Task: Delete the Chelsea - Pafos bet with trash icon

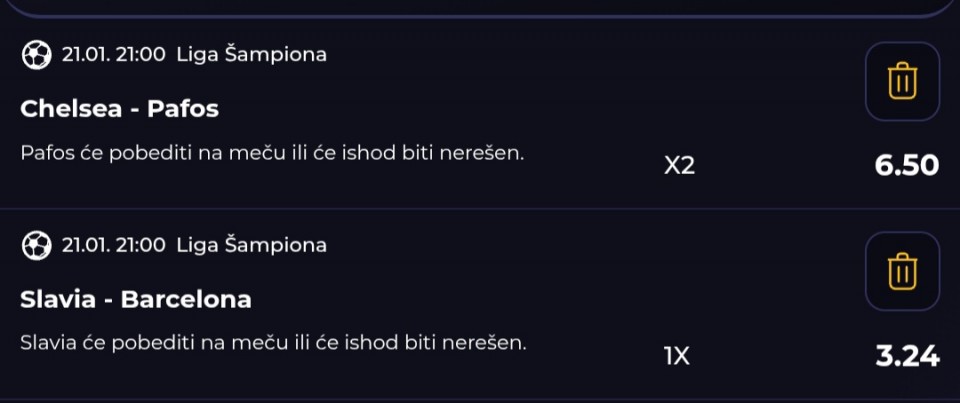Action: 902,81
